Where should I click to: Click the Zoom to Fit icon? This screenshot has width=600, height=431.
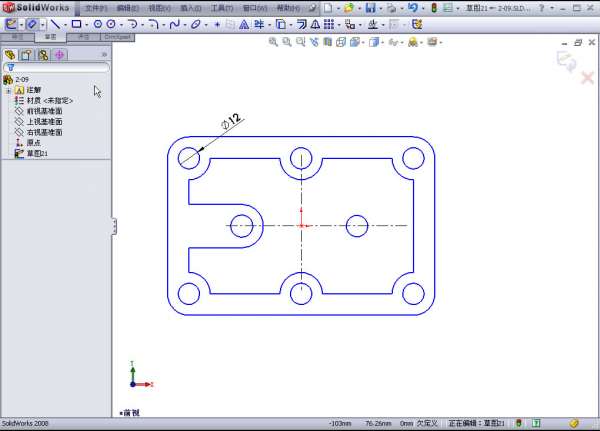[273, 43]
